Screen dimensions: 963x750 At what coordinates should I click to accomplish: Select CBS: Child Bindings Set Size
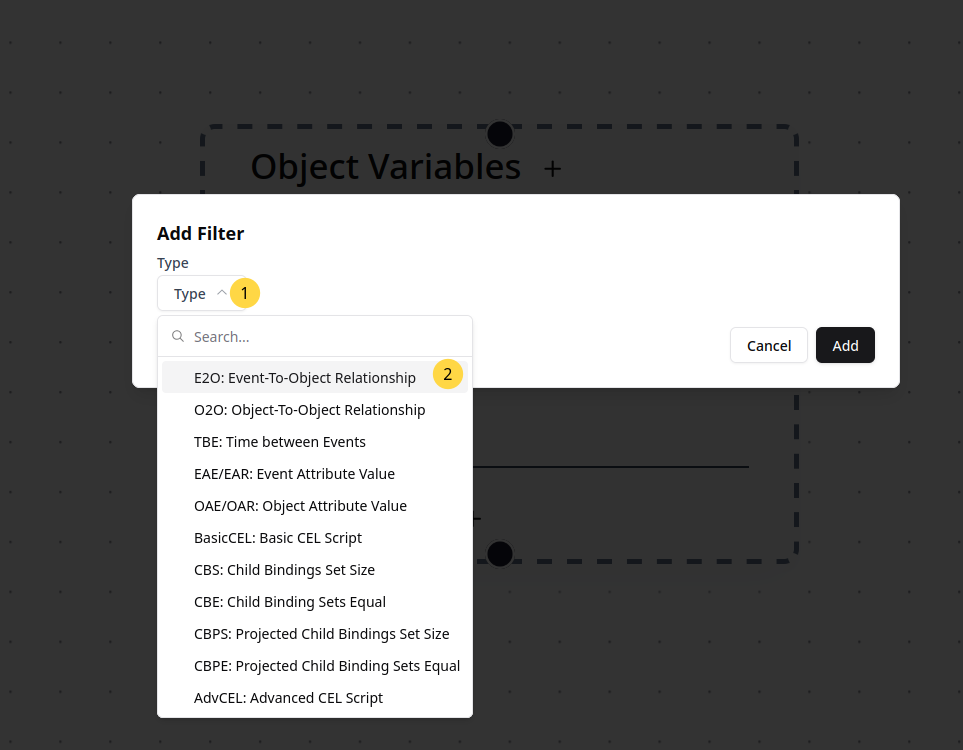[x=314, y=569]
